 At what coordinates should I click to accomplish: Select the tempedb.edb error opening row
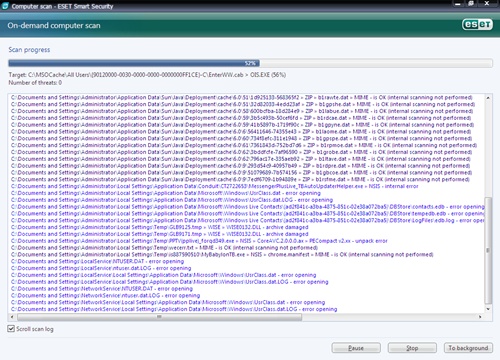coord(247,213)
